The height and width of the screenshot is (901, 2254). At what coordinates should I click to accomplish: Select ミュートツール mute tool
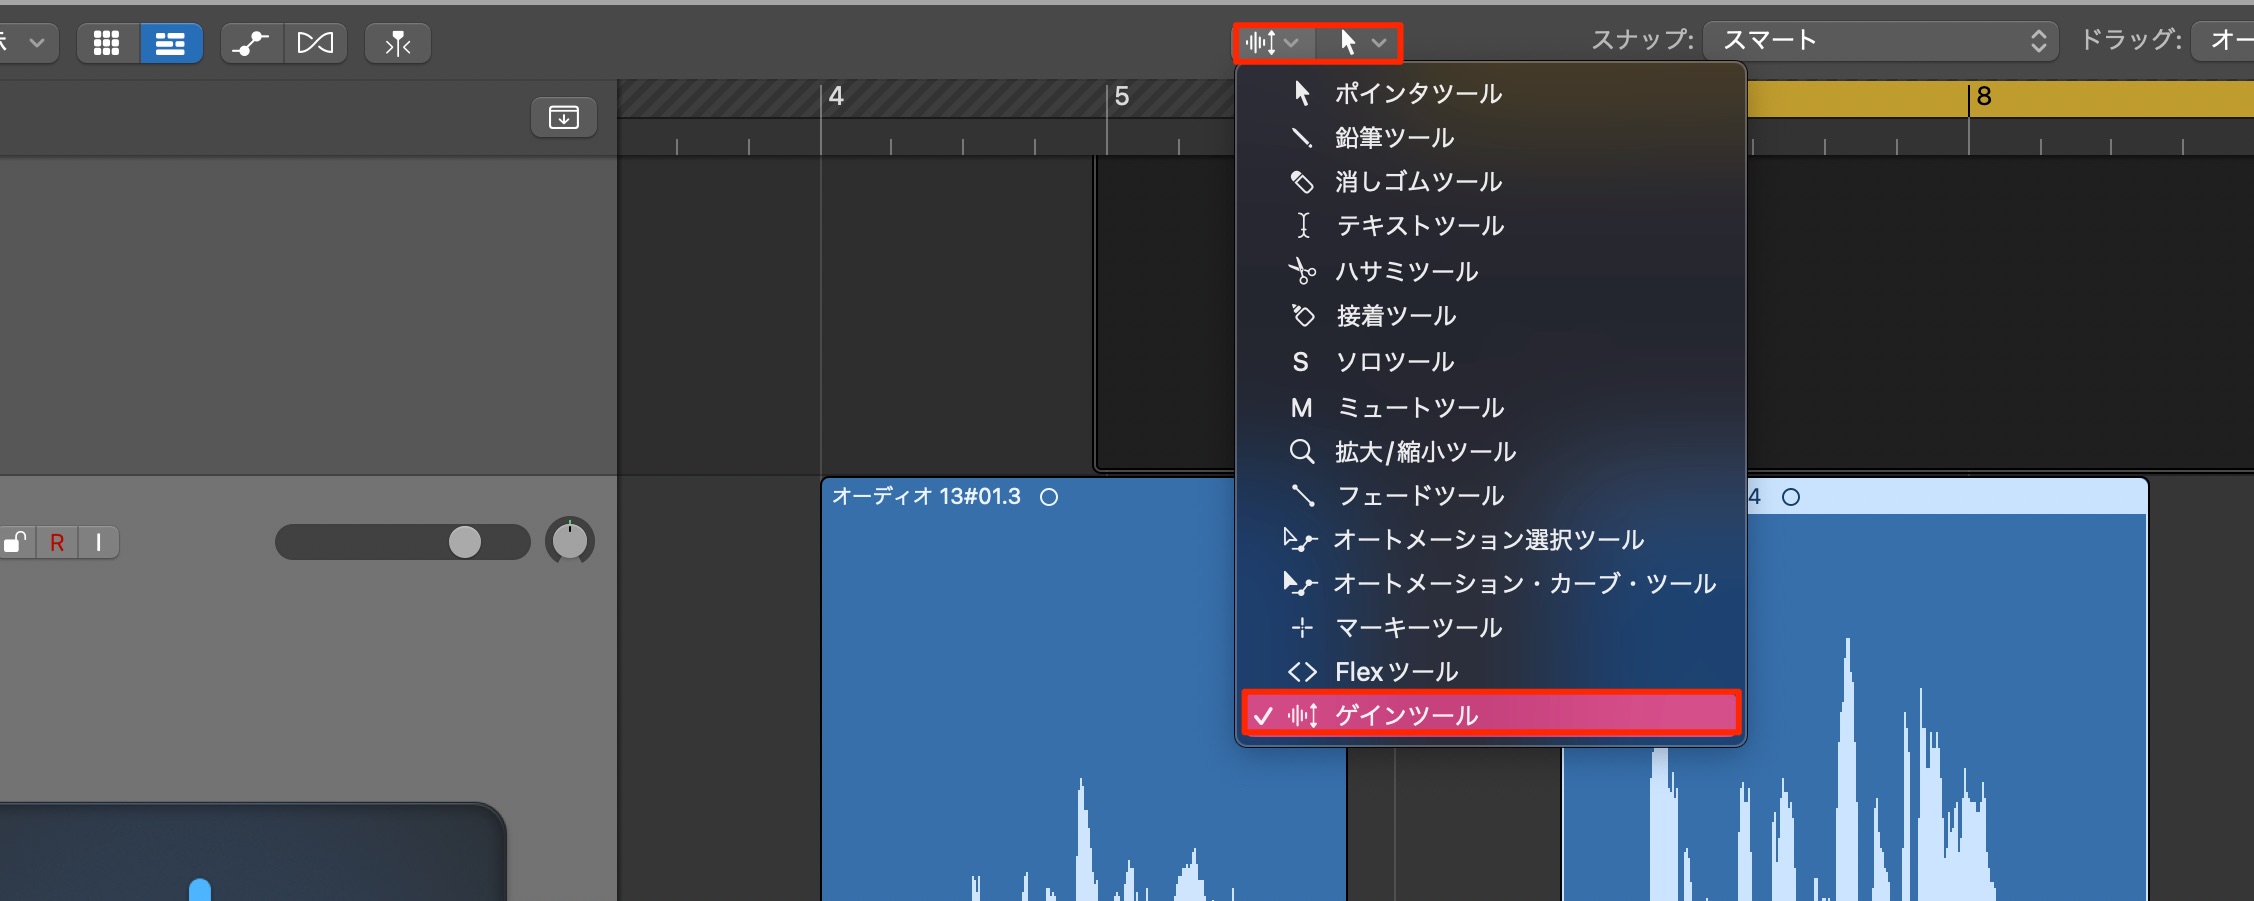[1491, 407]
